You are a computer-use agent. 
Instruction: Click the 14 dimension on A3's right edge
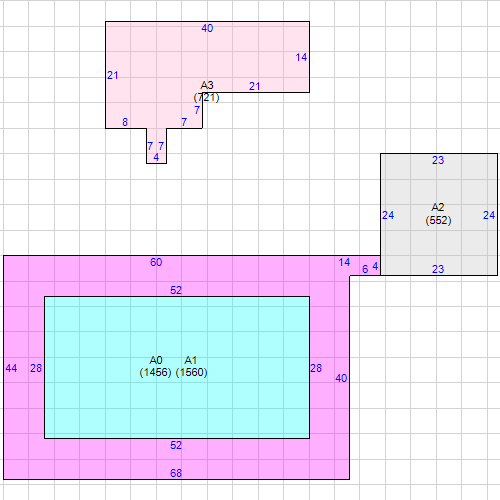pyautogui.click(x=301, y=57)
